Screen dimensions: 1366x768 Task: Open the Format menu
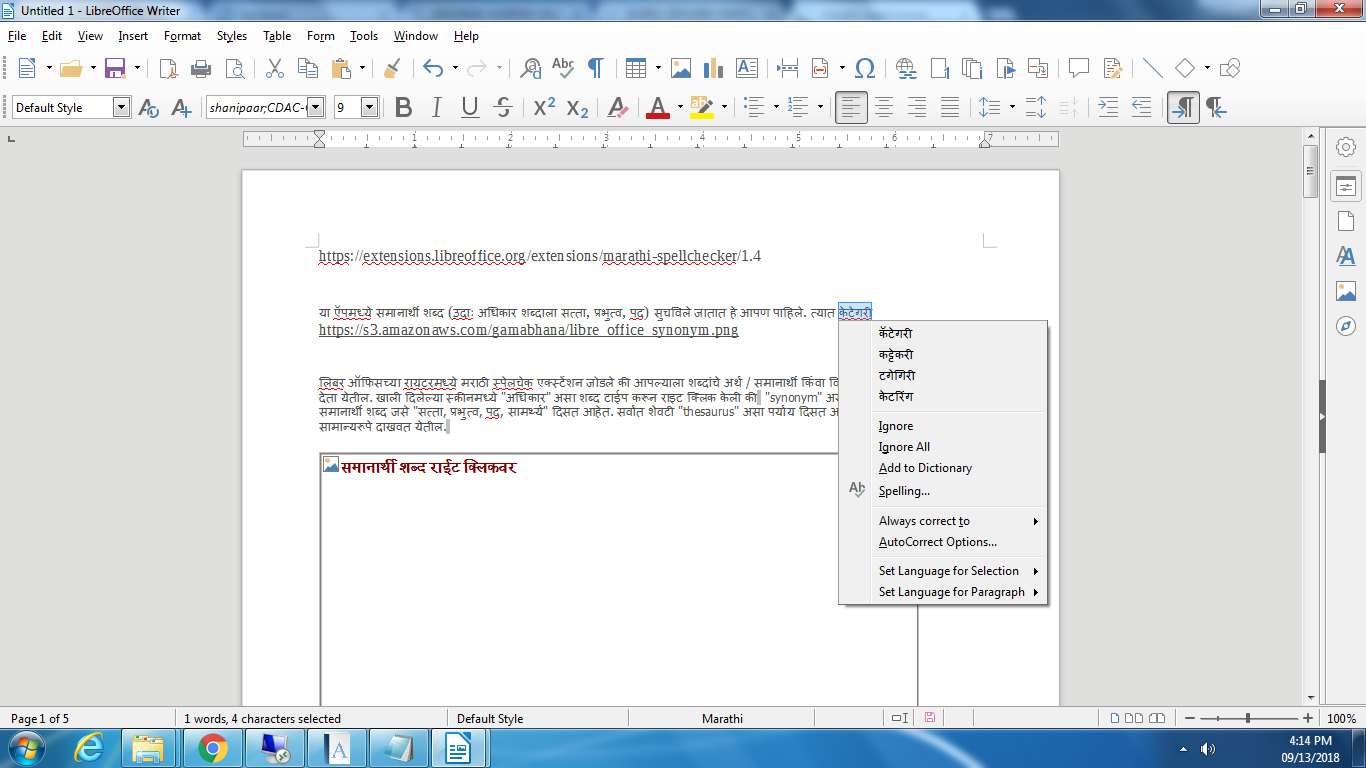[183, 36]
